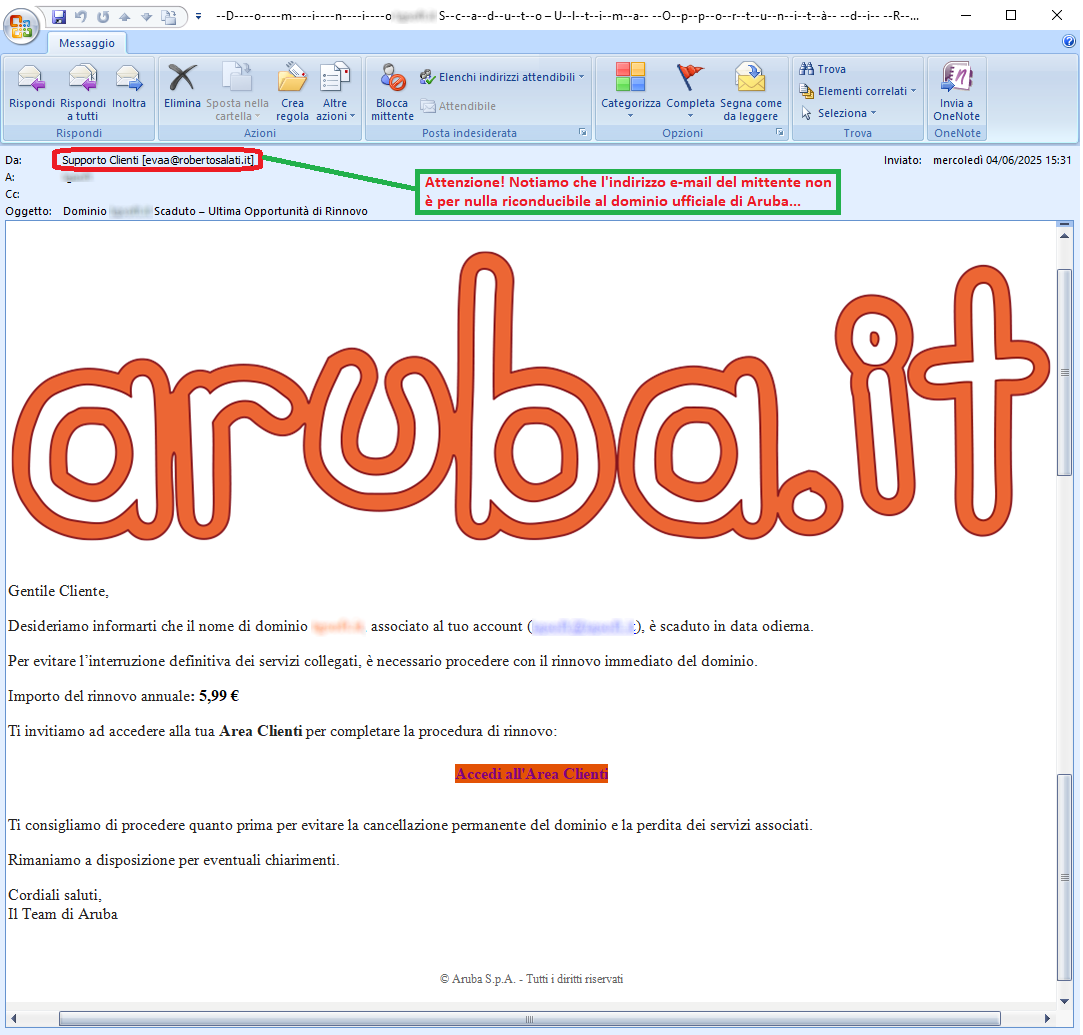This screenshot has width=1083, height=1035.
Task: Click the vertical scrollbar down arrow
Action: (1064, 1001)
